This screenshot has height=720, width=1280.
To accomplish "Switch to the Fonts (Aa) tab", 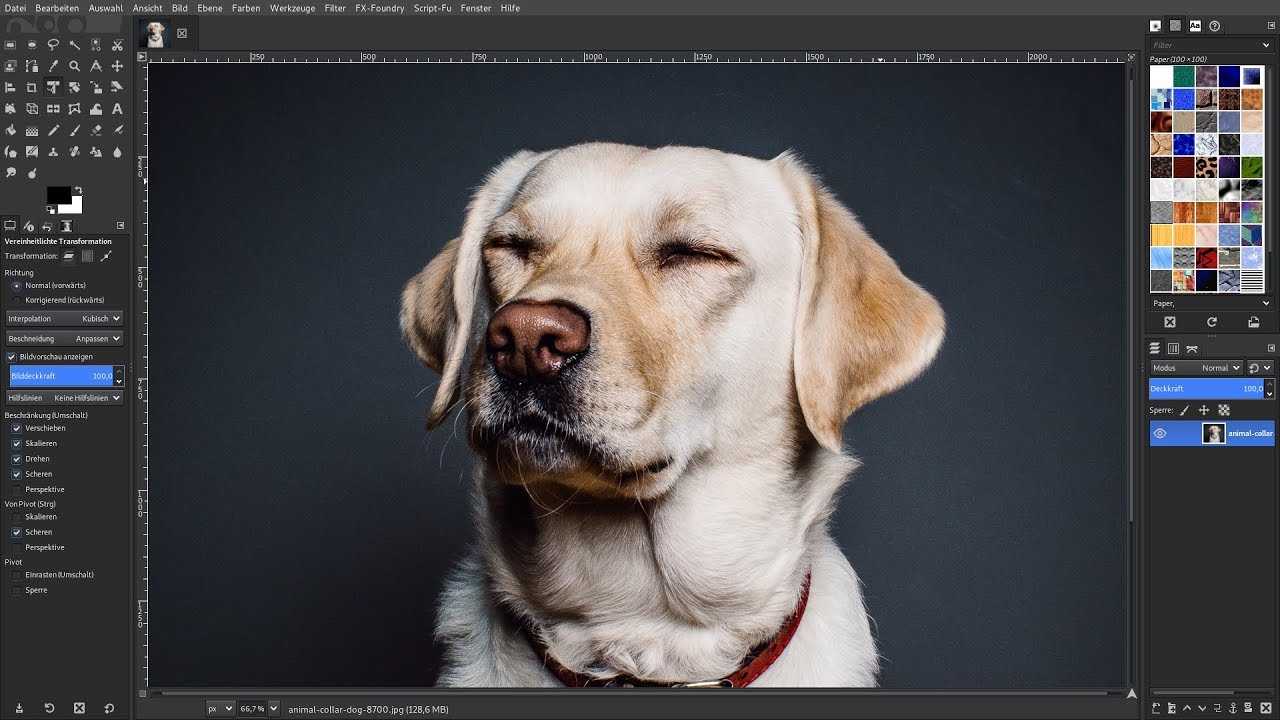I will tap(1195, 26).
